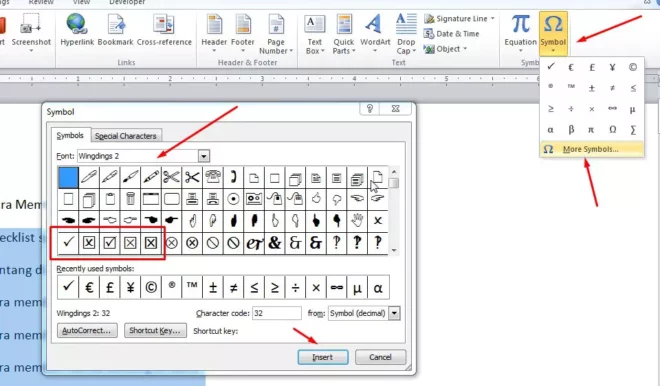Open the Text Box gallery
The width and height of the screenshot is (660, 386).
click(314, 35)
